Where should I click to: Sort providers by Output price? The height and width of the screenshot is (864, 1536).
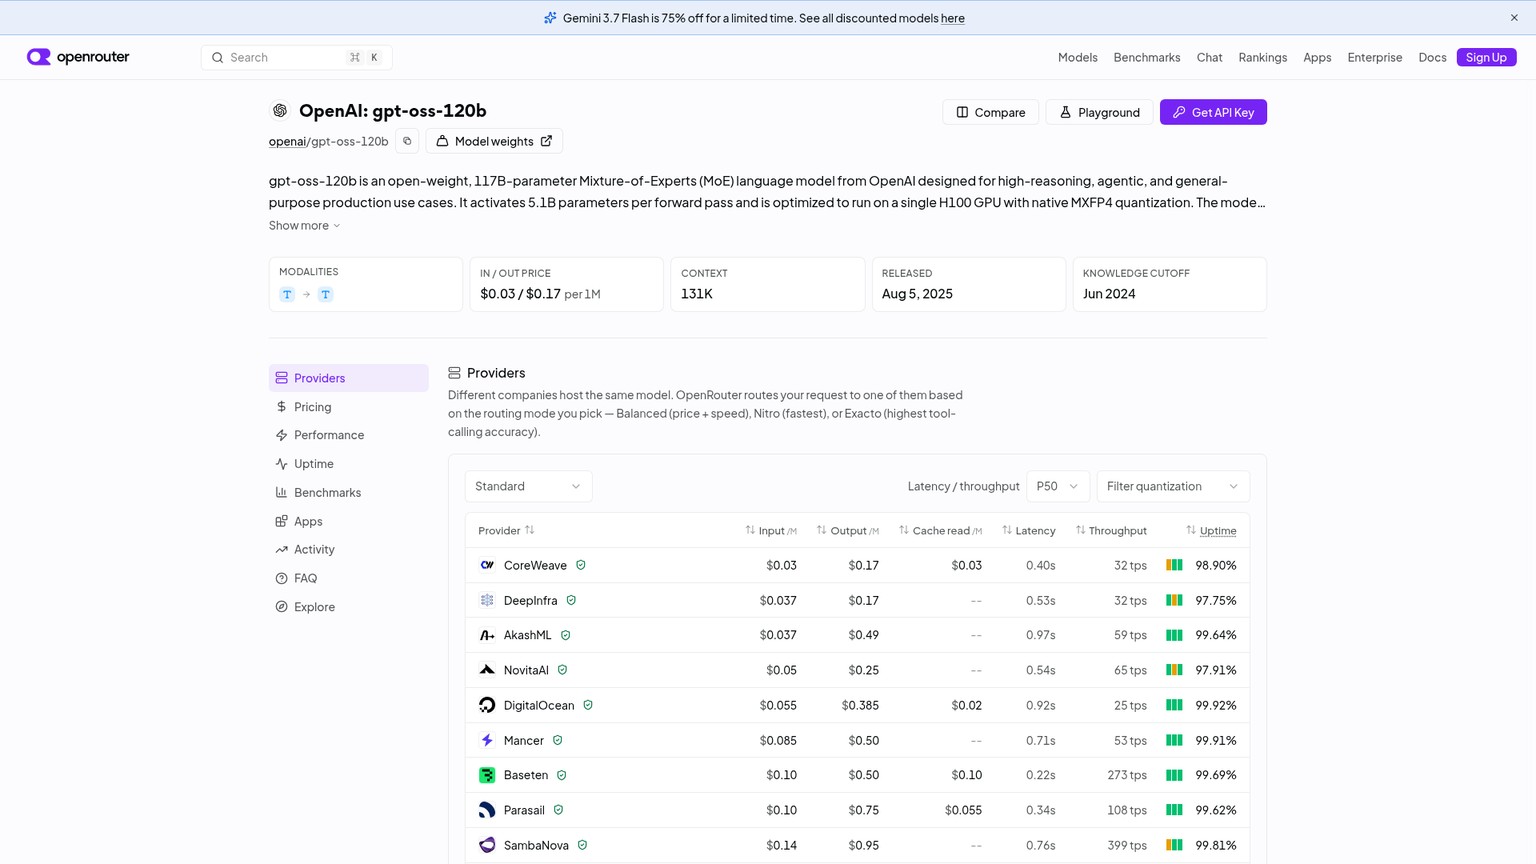(848, 530)
